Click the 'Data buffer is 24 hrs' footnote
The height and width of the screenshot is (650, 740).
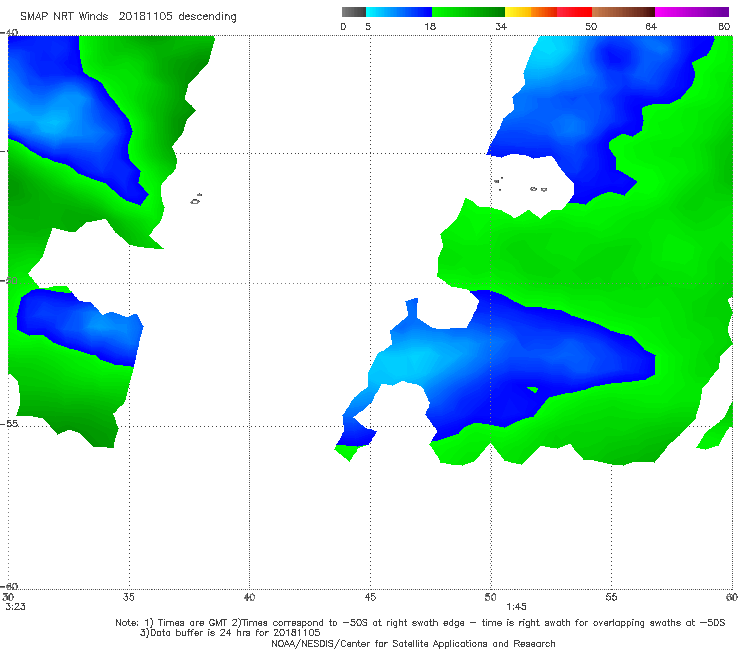click(x=230, y=633)
